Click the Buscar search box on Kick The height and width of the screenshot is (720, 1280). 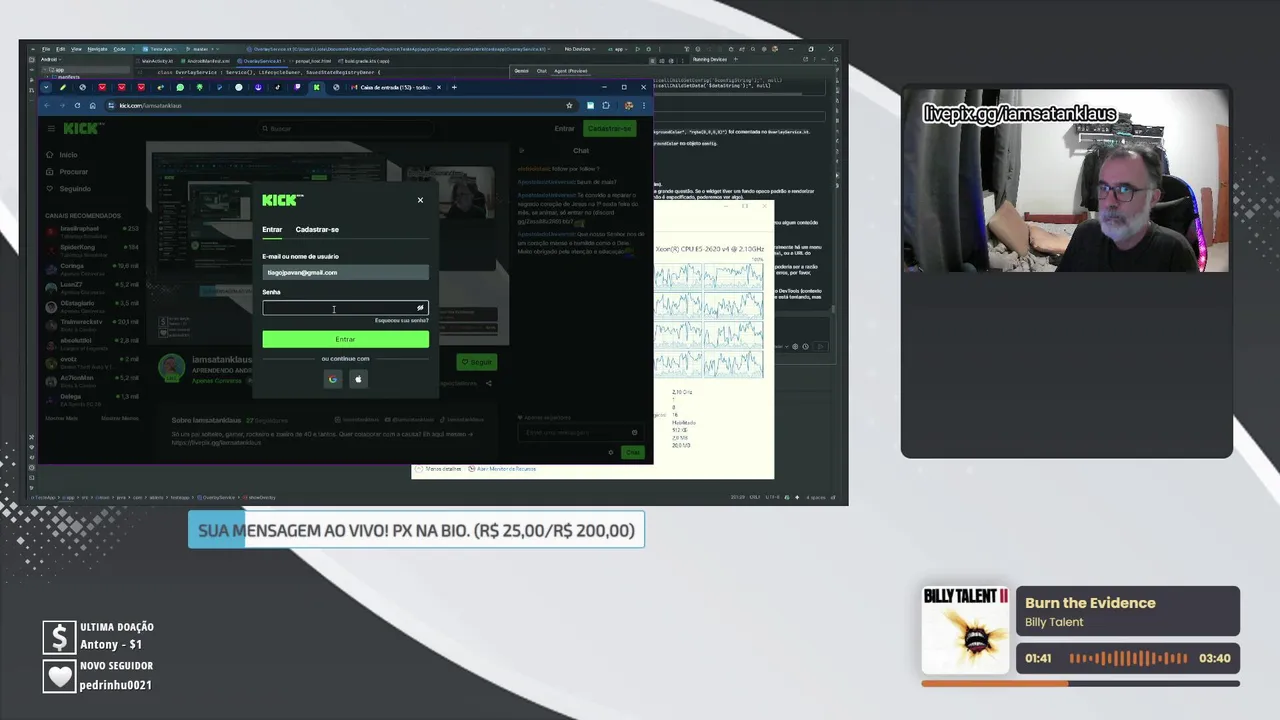(x=347, y=128)
